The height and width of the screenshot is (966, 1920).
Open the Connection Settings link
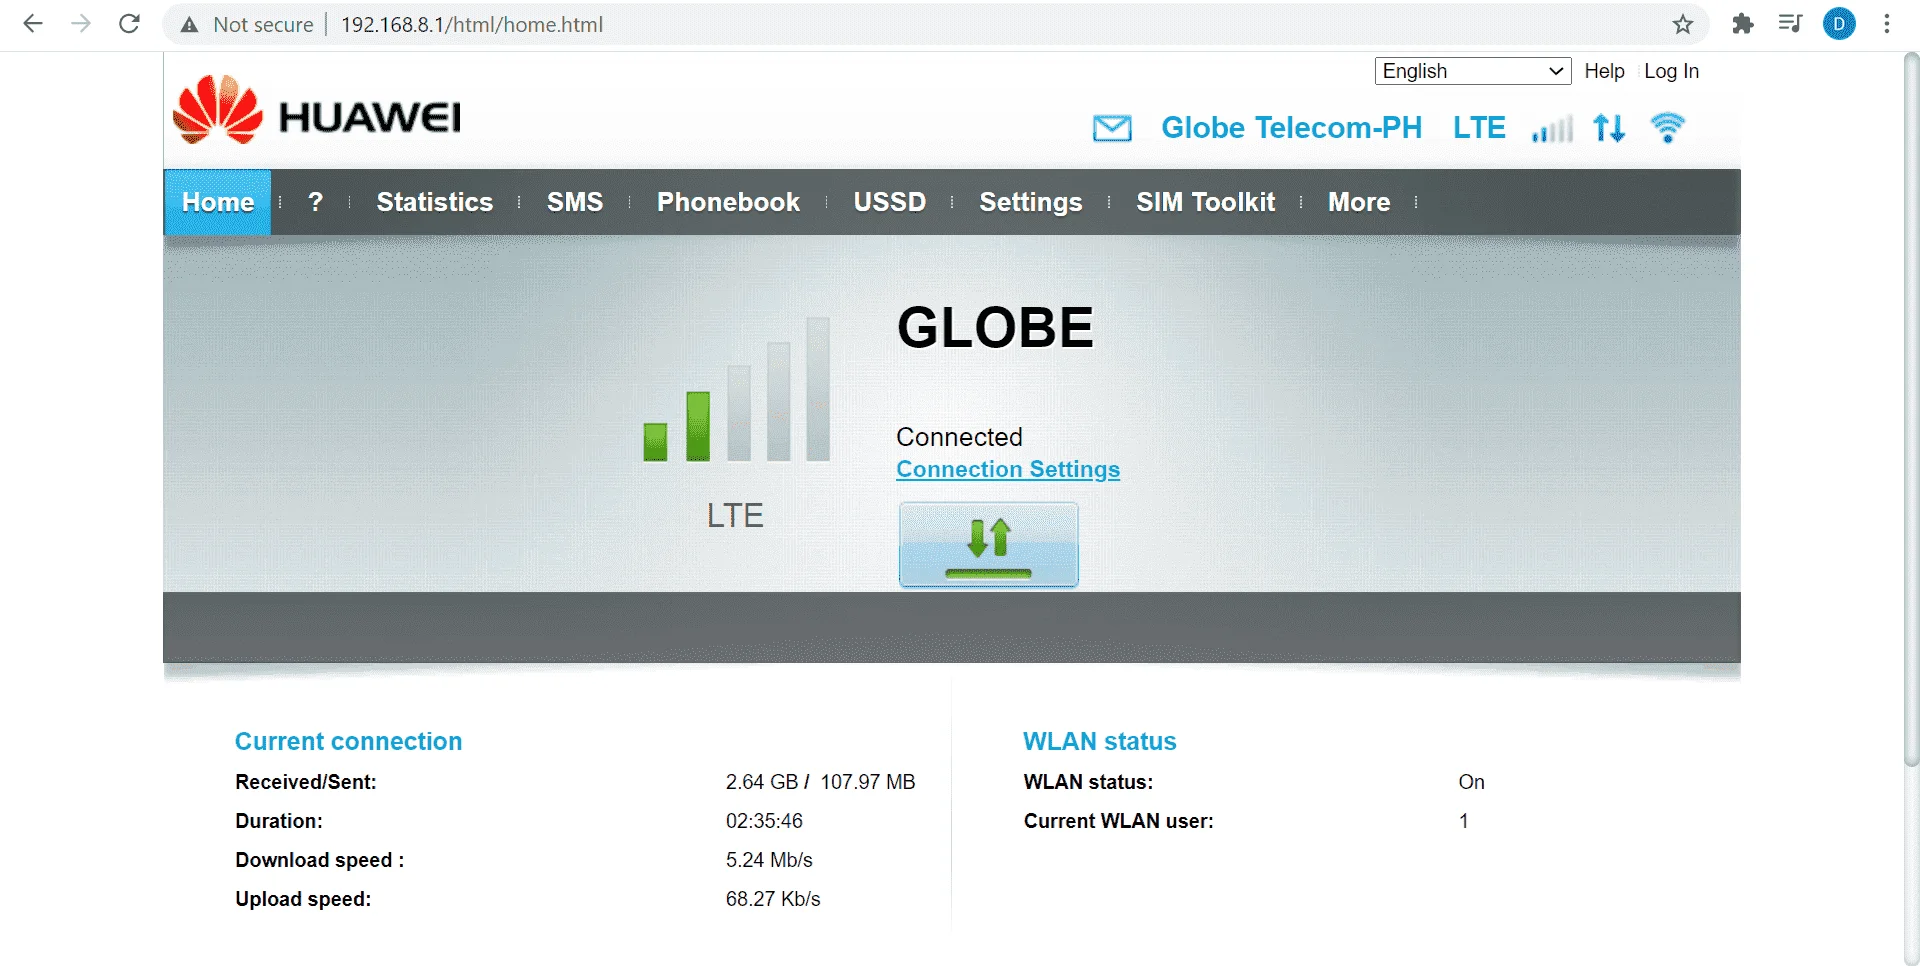[1008, 469]
